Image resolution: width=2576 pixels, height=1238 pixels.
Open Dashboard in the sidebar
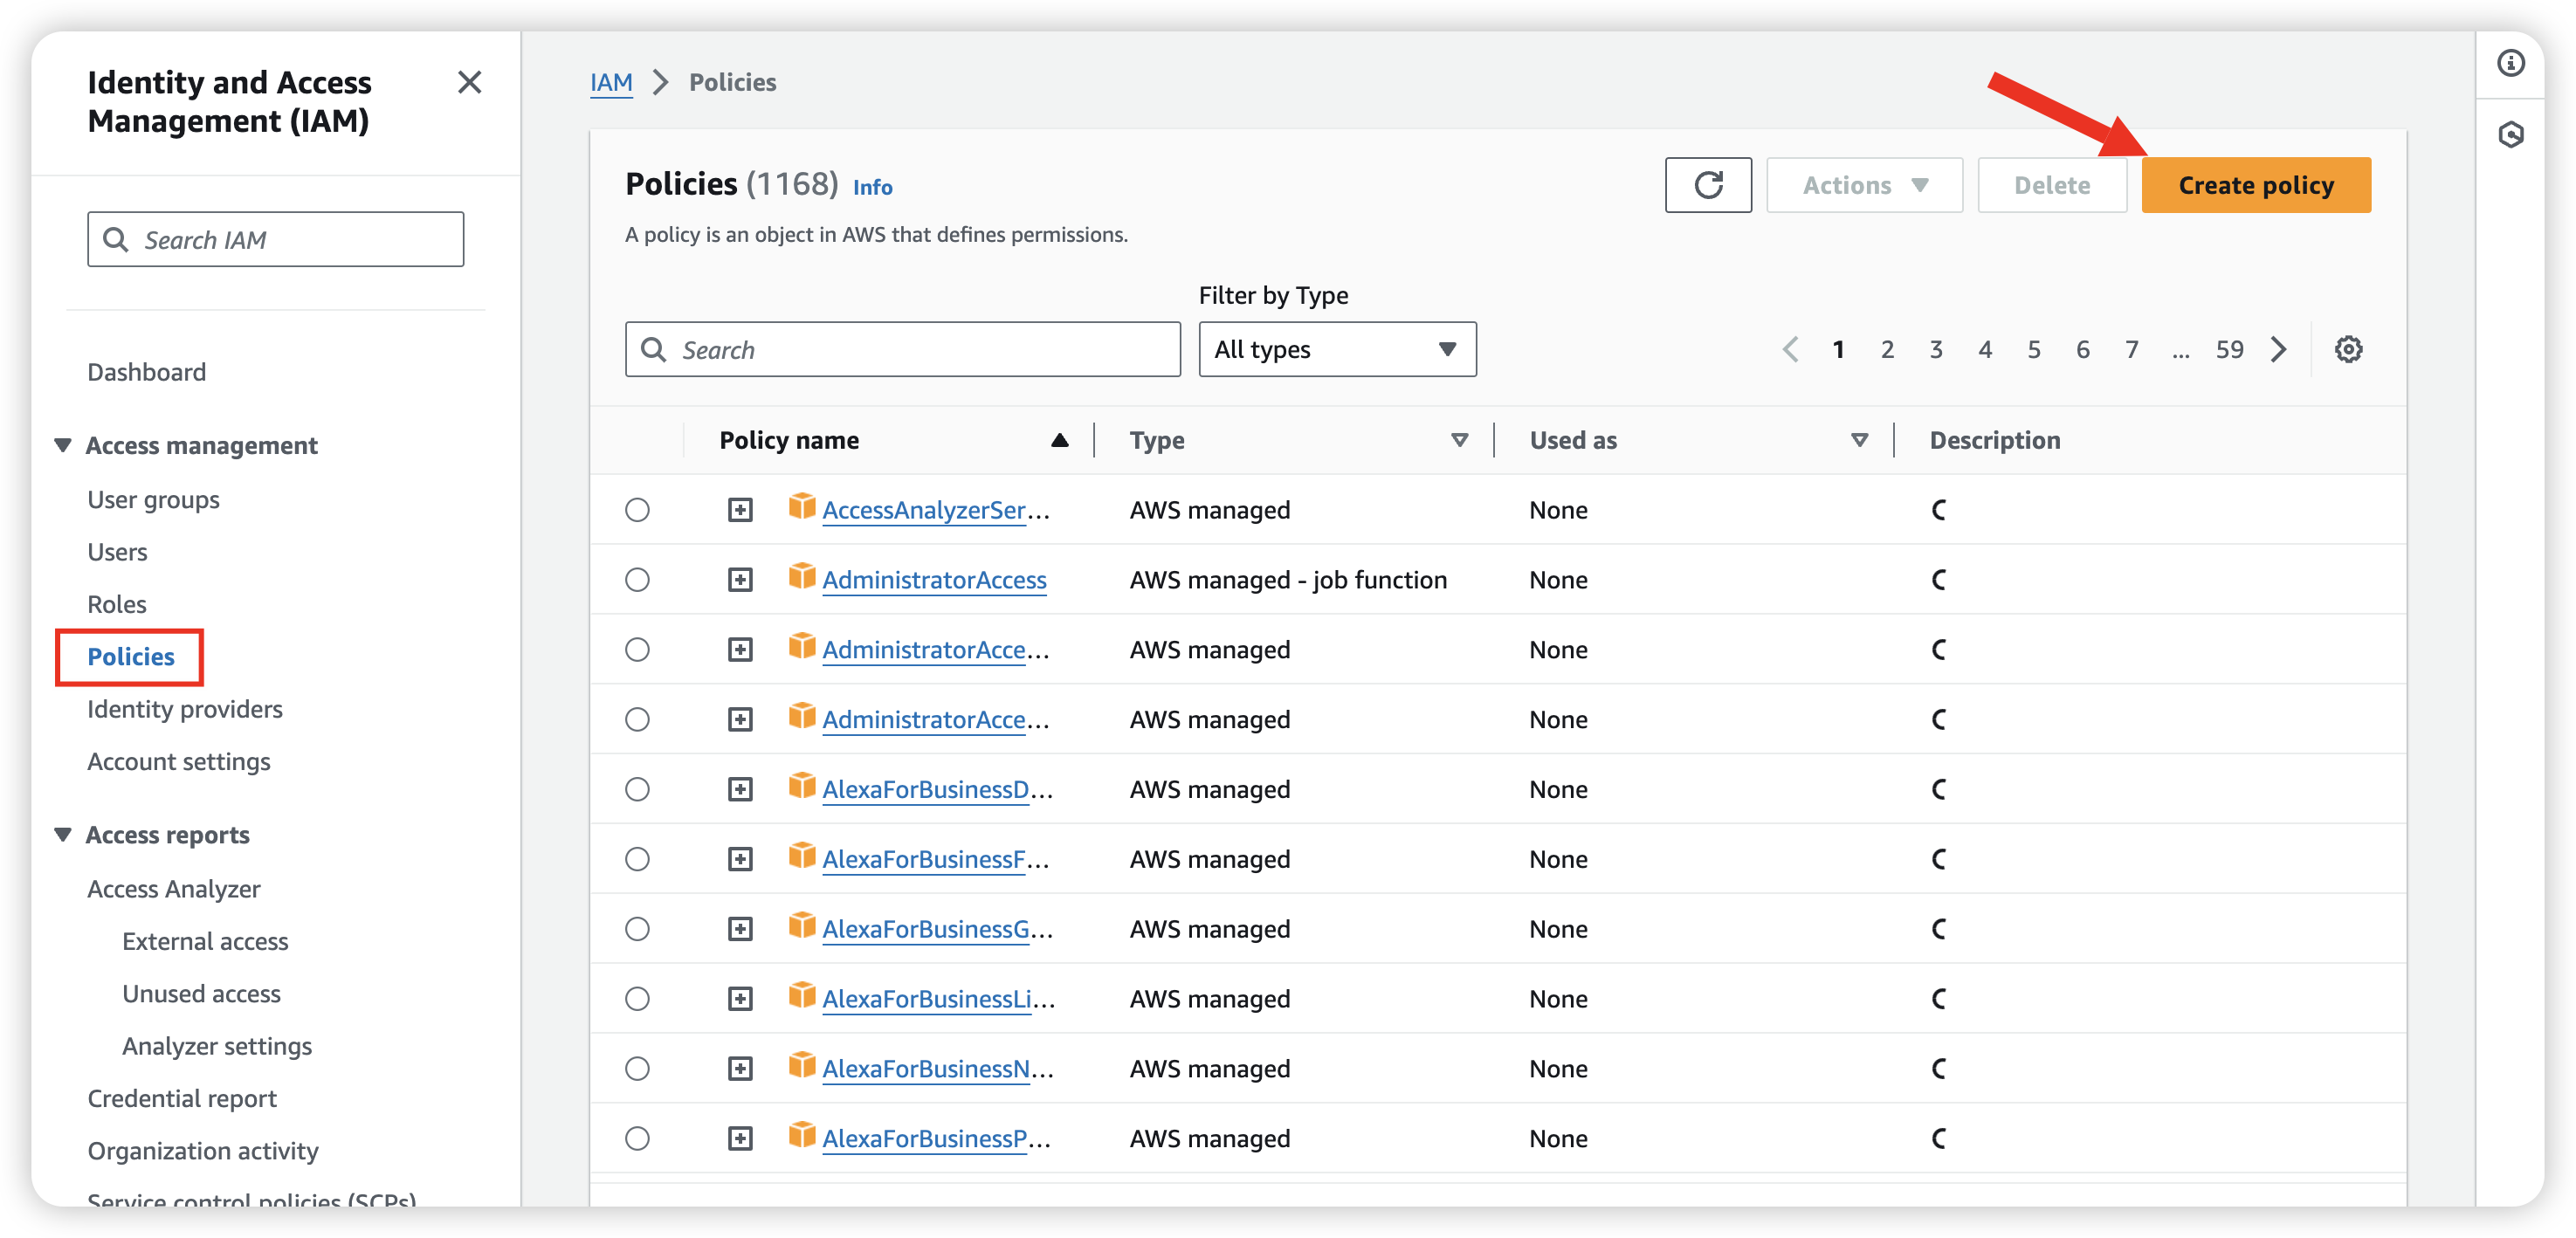(x=147, y=372)
